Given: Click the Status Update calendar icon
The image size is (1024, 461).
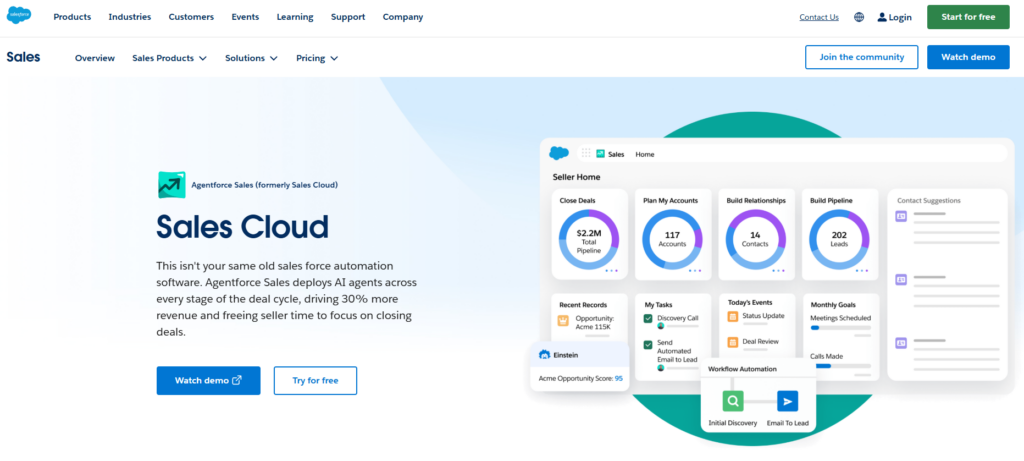Looking at the screenshot, I should click(x=733, y=316).
